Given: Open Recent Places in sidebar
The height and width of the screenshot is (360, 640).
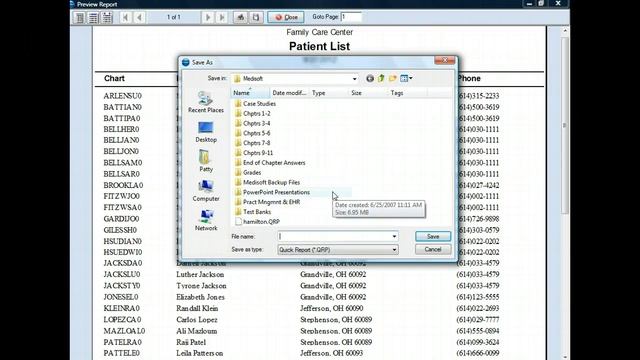Looking at the screenshot, I should click(206, 102).
